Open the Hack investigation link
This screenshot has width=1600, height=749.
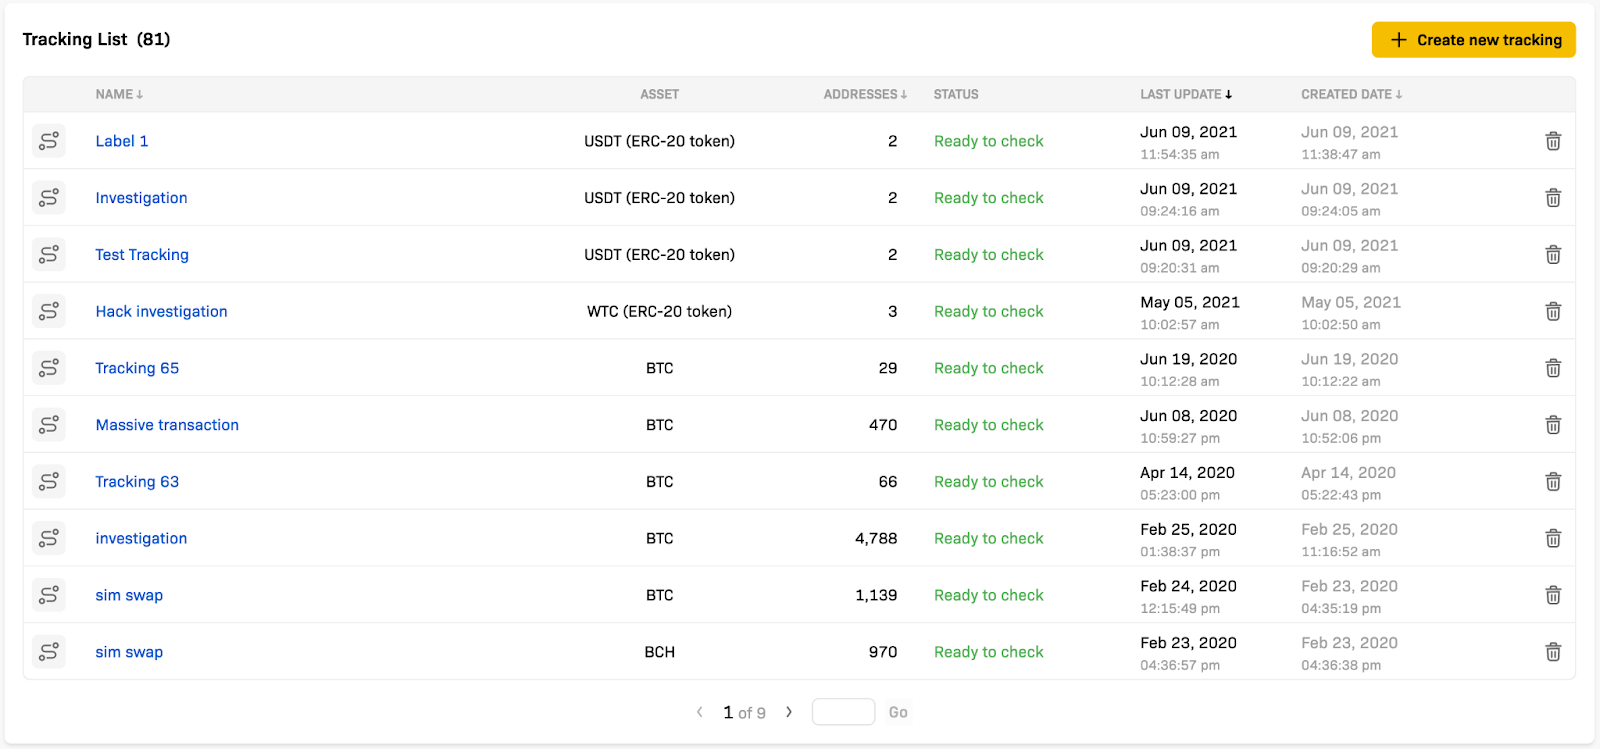[x=161, y=312]
